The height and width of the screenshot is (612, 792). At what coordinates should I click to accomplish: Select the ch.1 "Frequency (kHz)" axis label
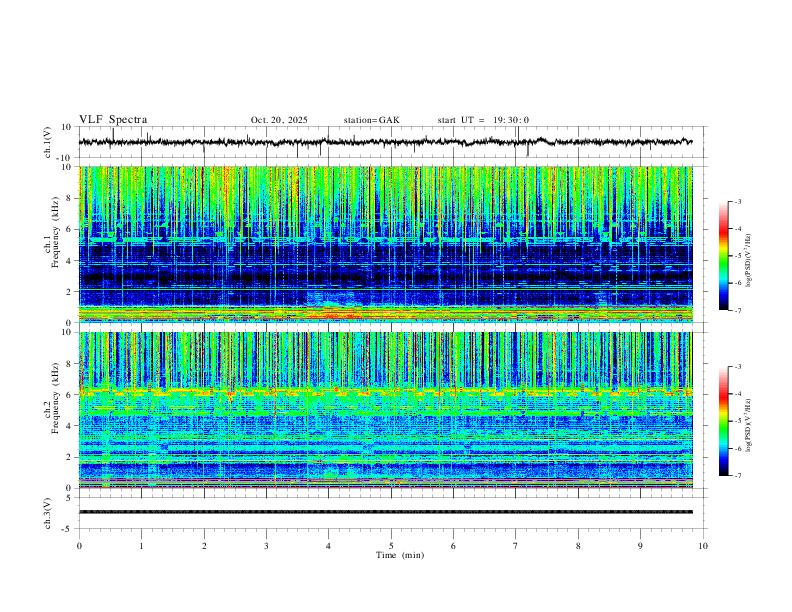point(55,233)
